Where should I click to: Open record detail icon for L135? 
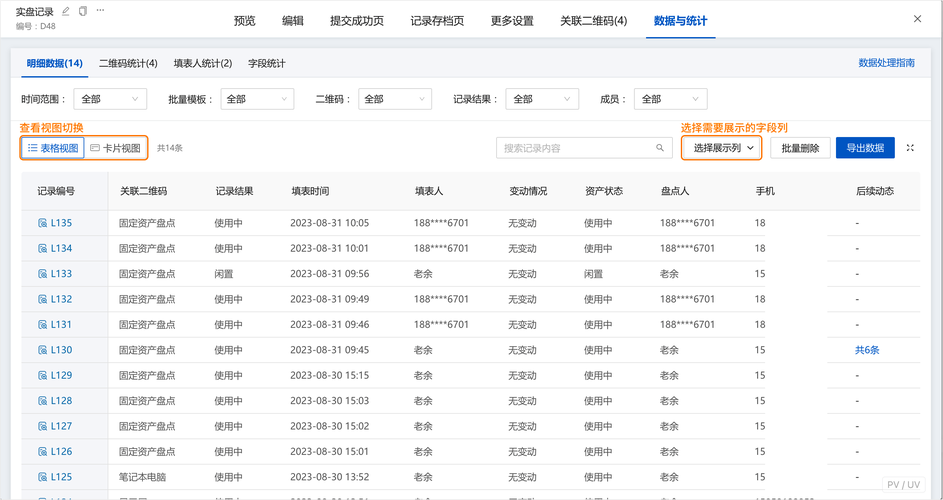click(x=42, y=223)
